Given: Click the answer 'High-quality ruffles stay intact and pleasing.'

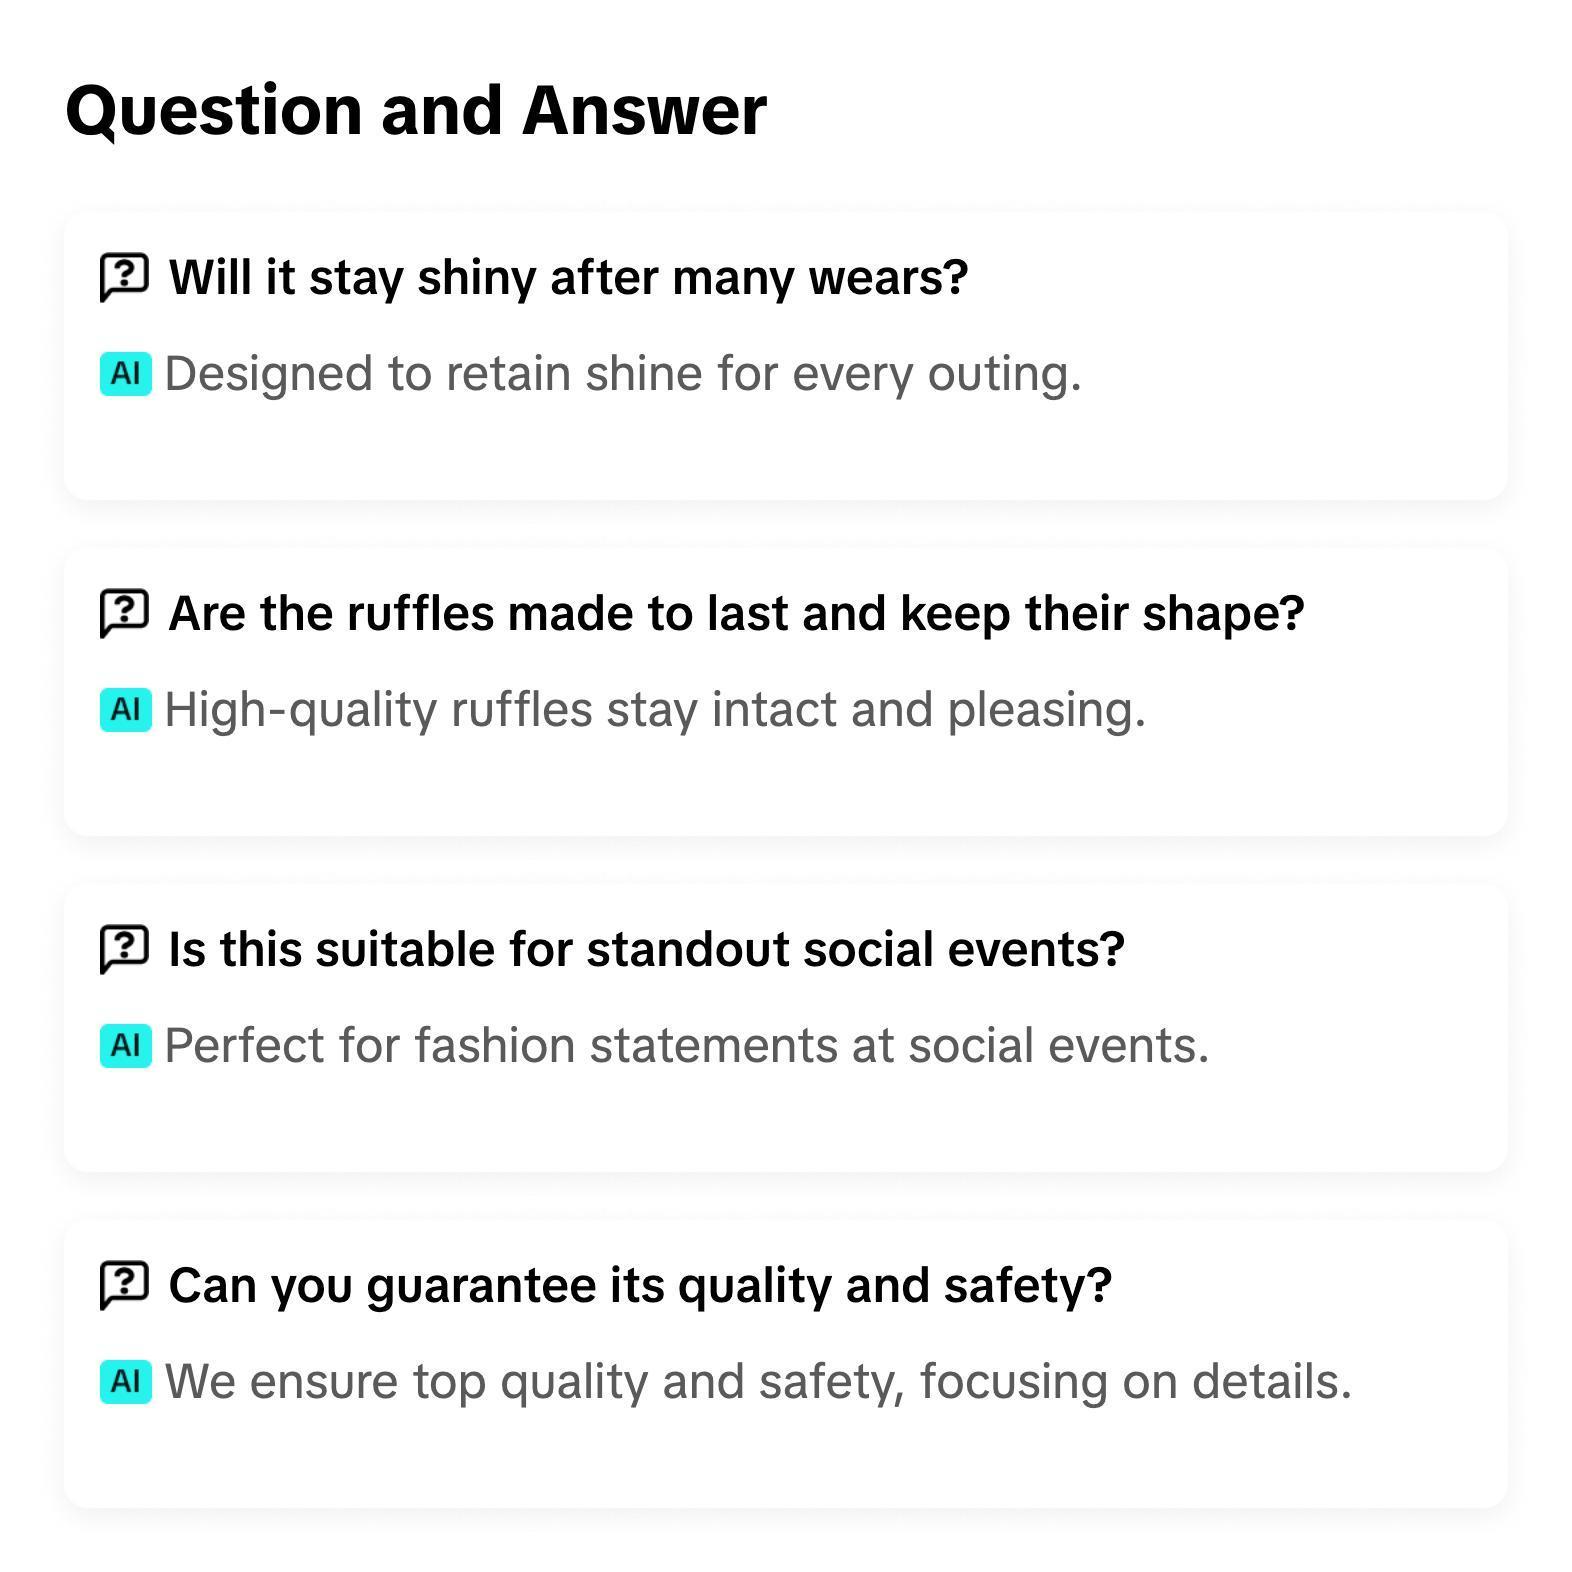Looking at the screenshot, I should point(654,710).
